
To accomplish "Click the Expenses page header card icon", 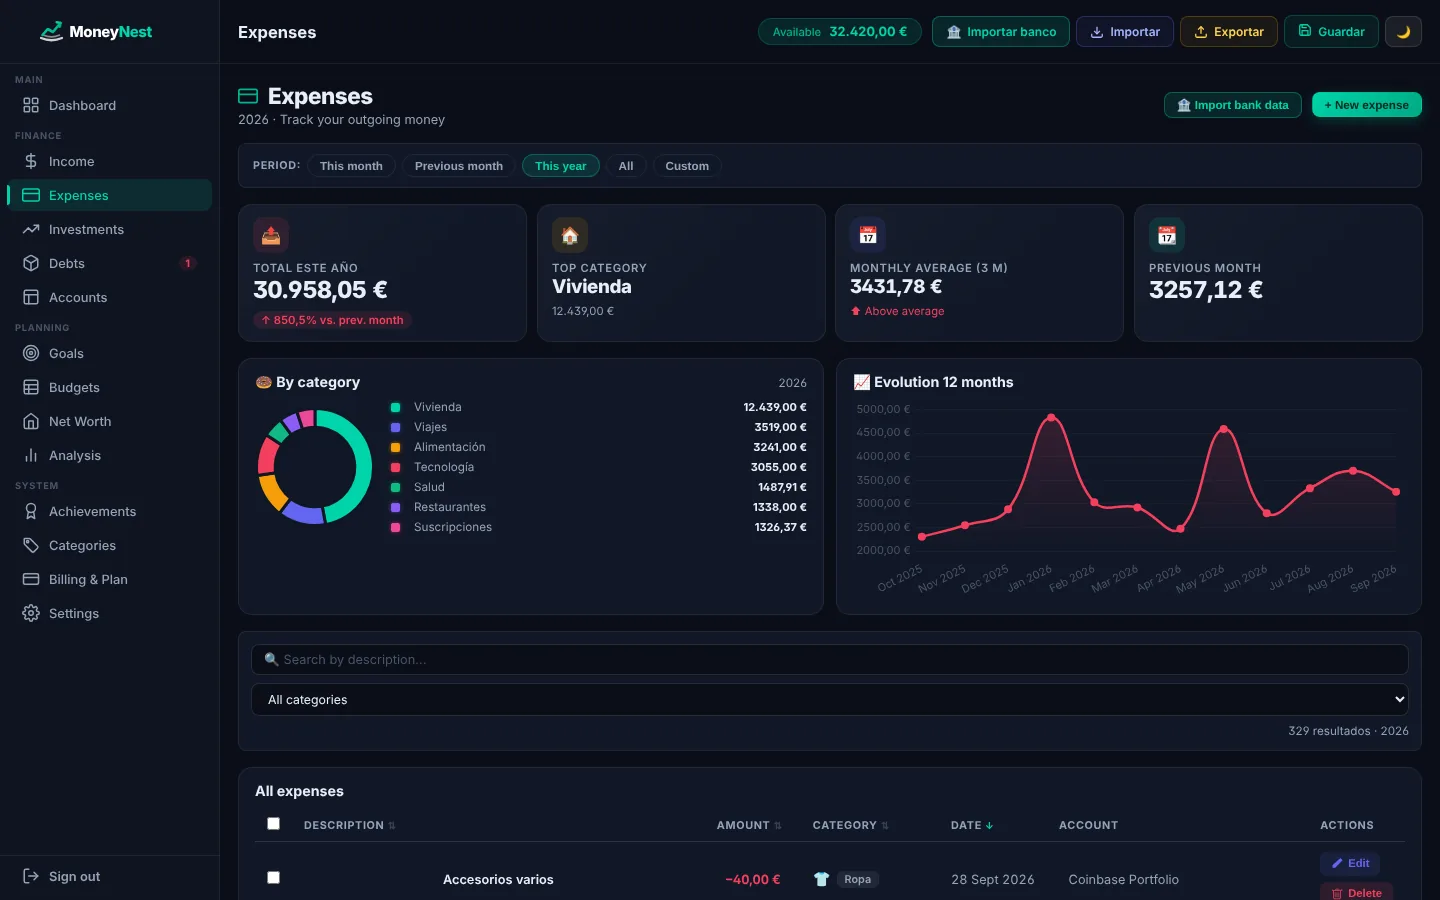I will [248, 96].
